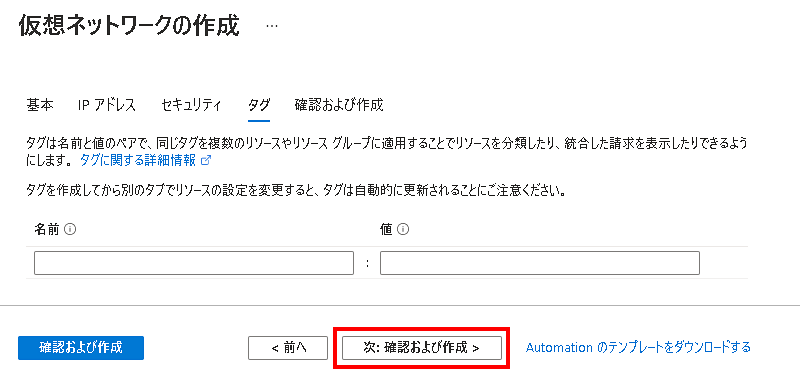Click the 名前 column label
Viewport: 800px width, 380px height.
click(x=47, y=230)
